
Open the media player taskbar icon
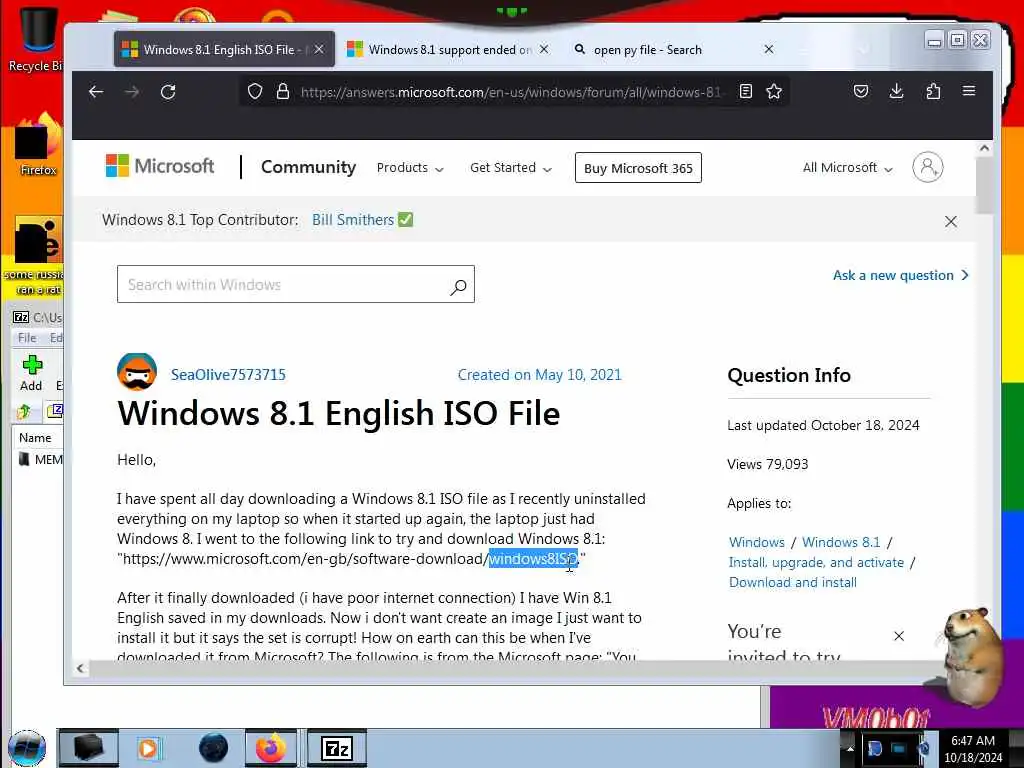coord(148,748)
